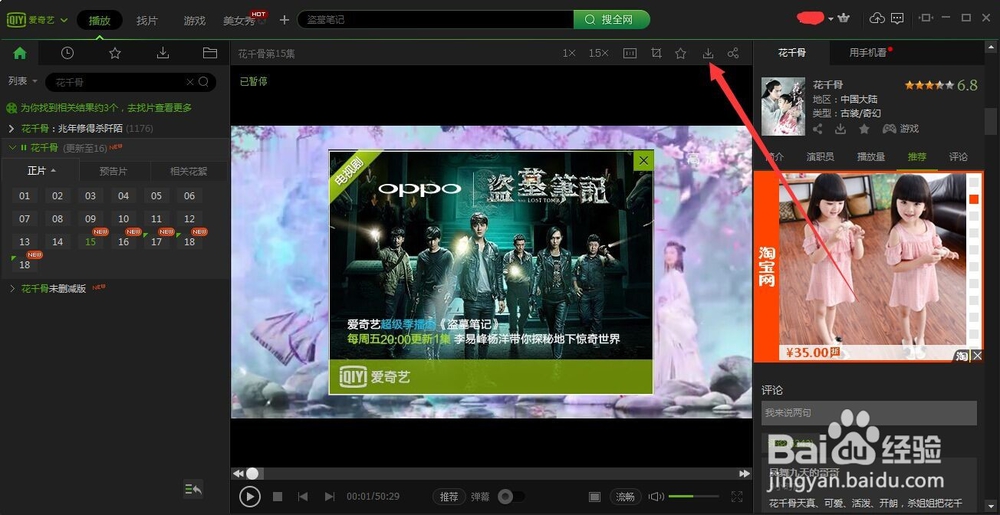Screen dimensions: 1000x515
Task: Click the play button
Action: coord(249,497)
